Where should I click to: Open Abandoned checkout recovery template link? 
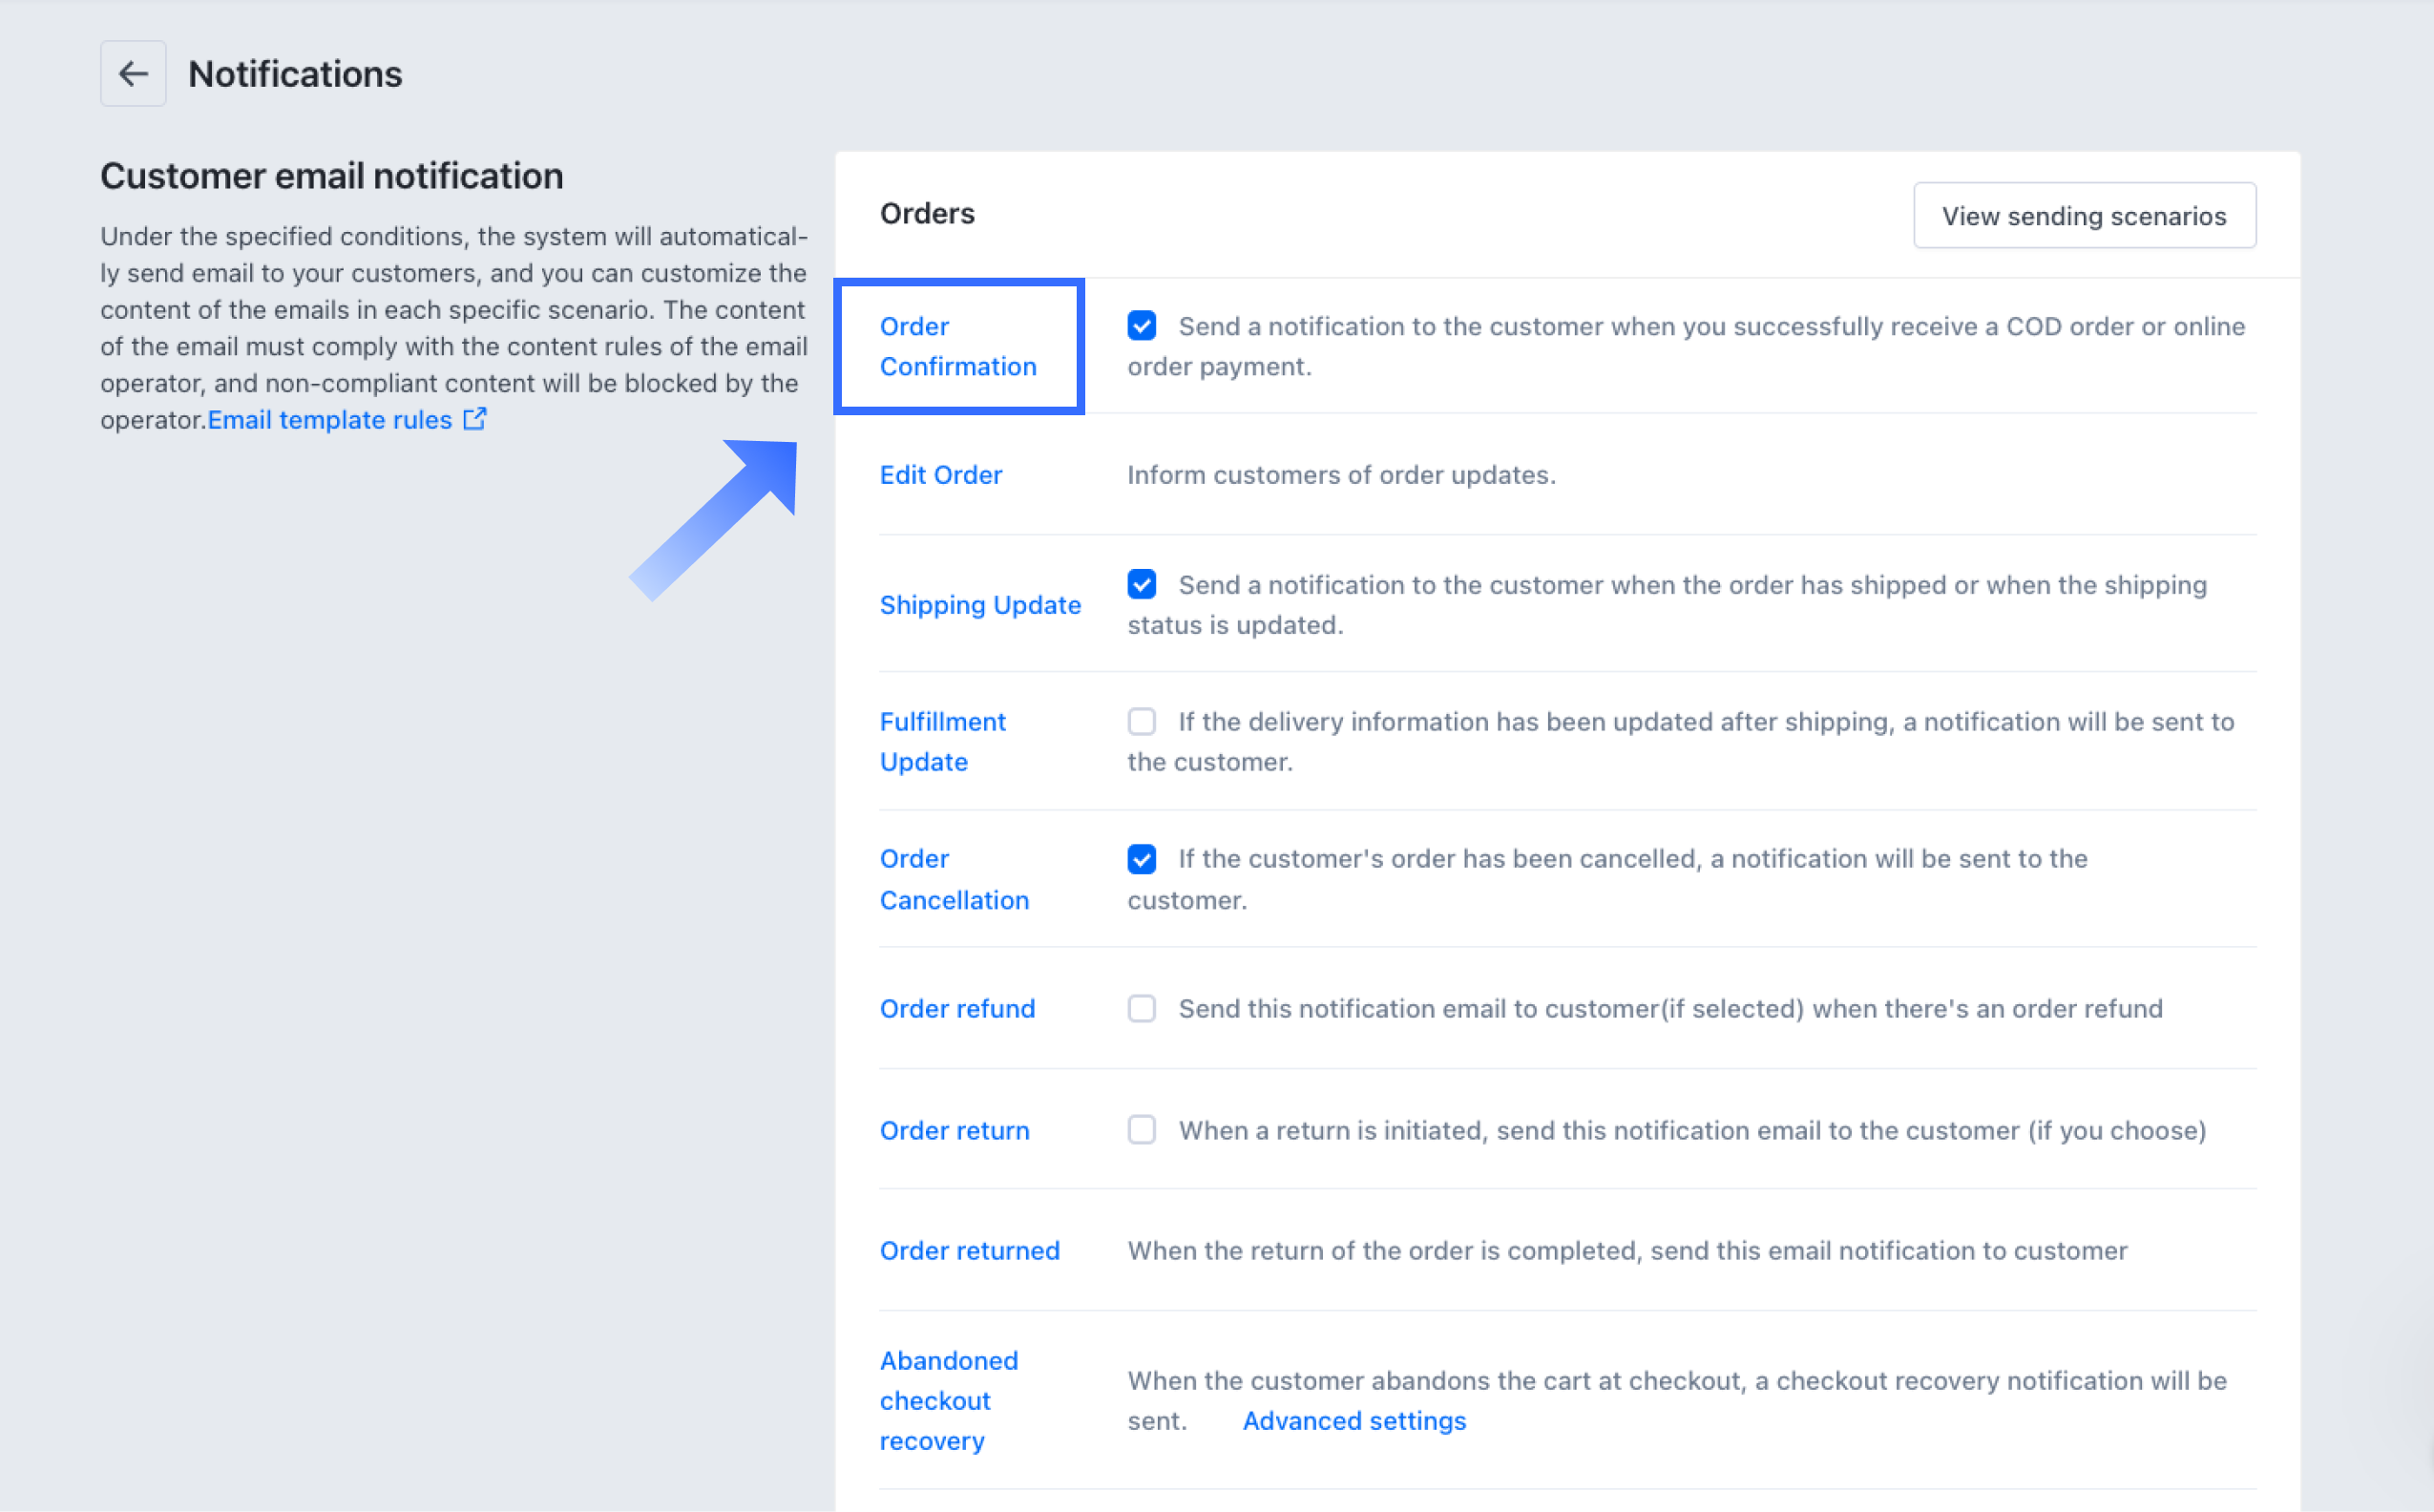pos(948,1400)
